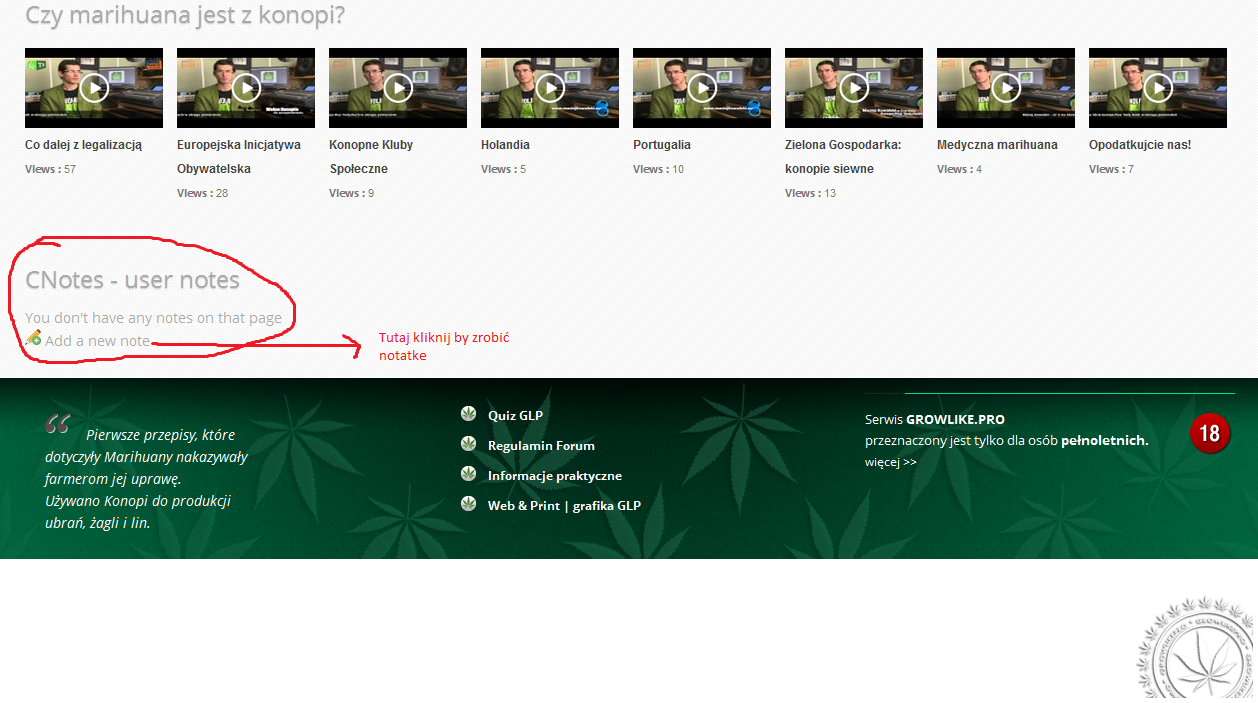Open the 'Co dalej z legalizacją' title link

coord(84,145)
